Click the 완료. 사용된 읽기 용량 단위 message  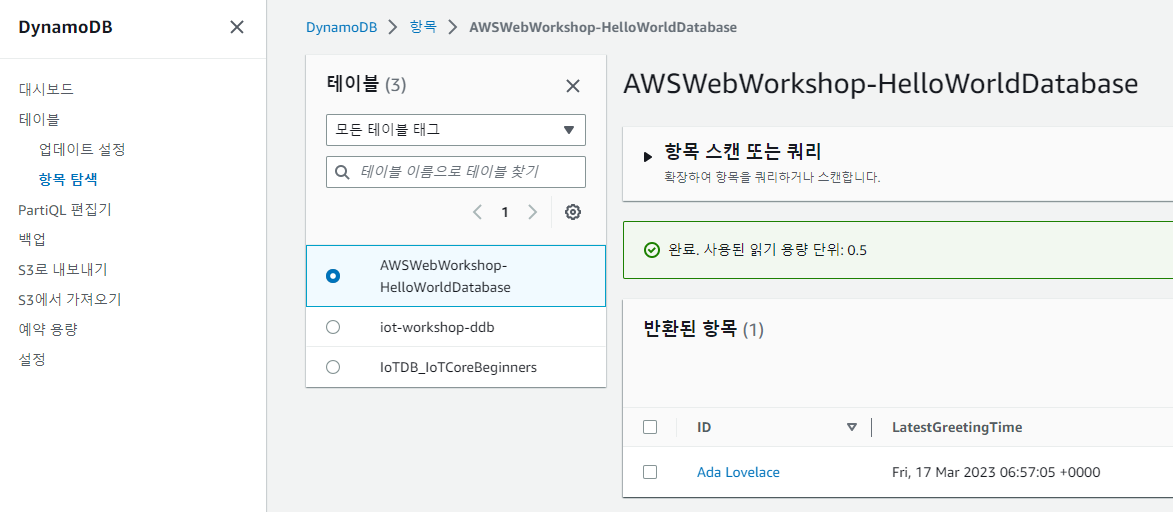766,250
